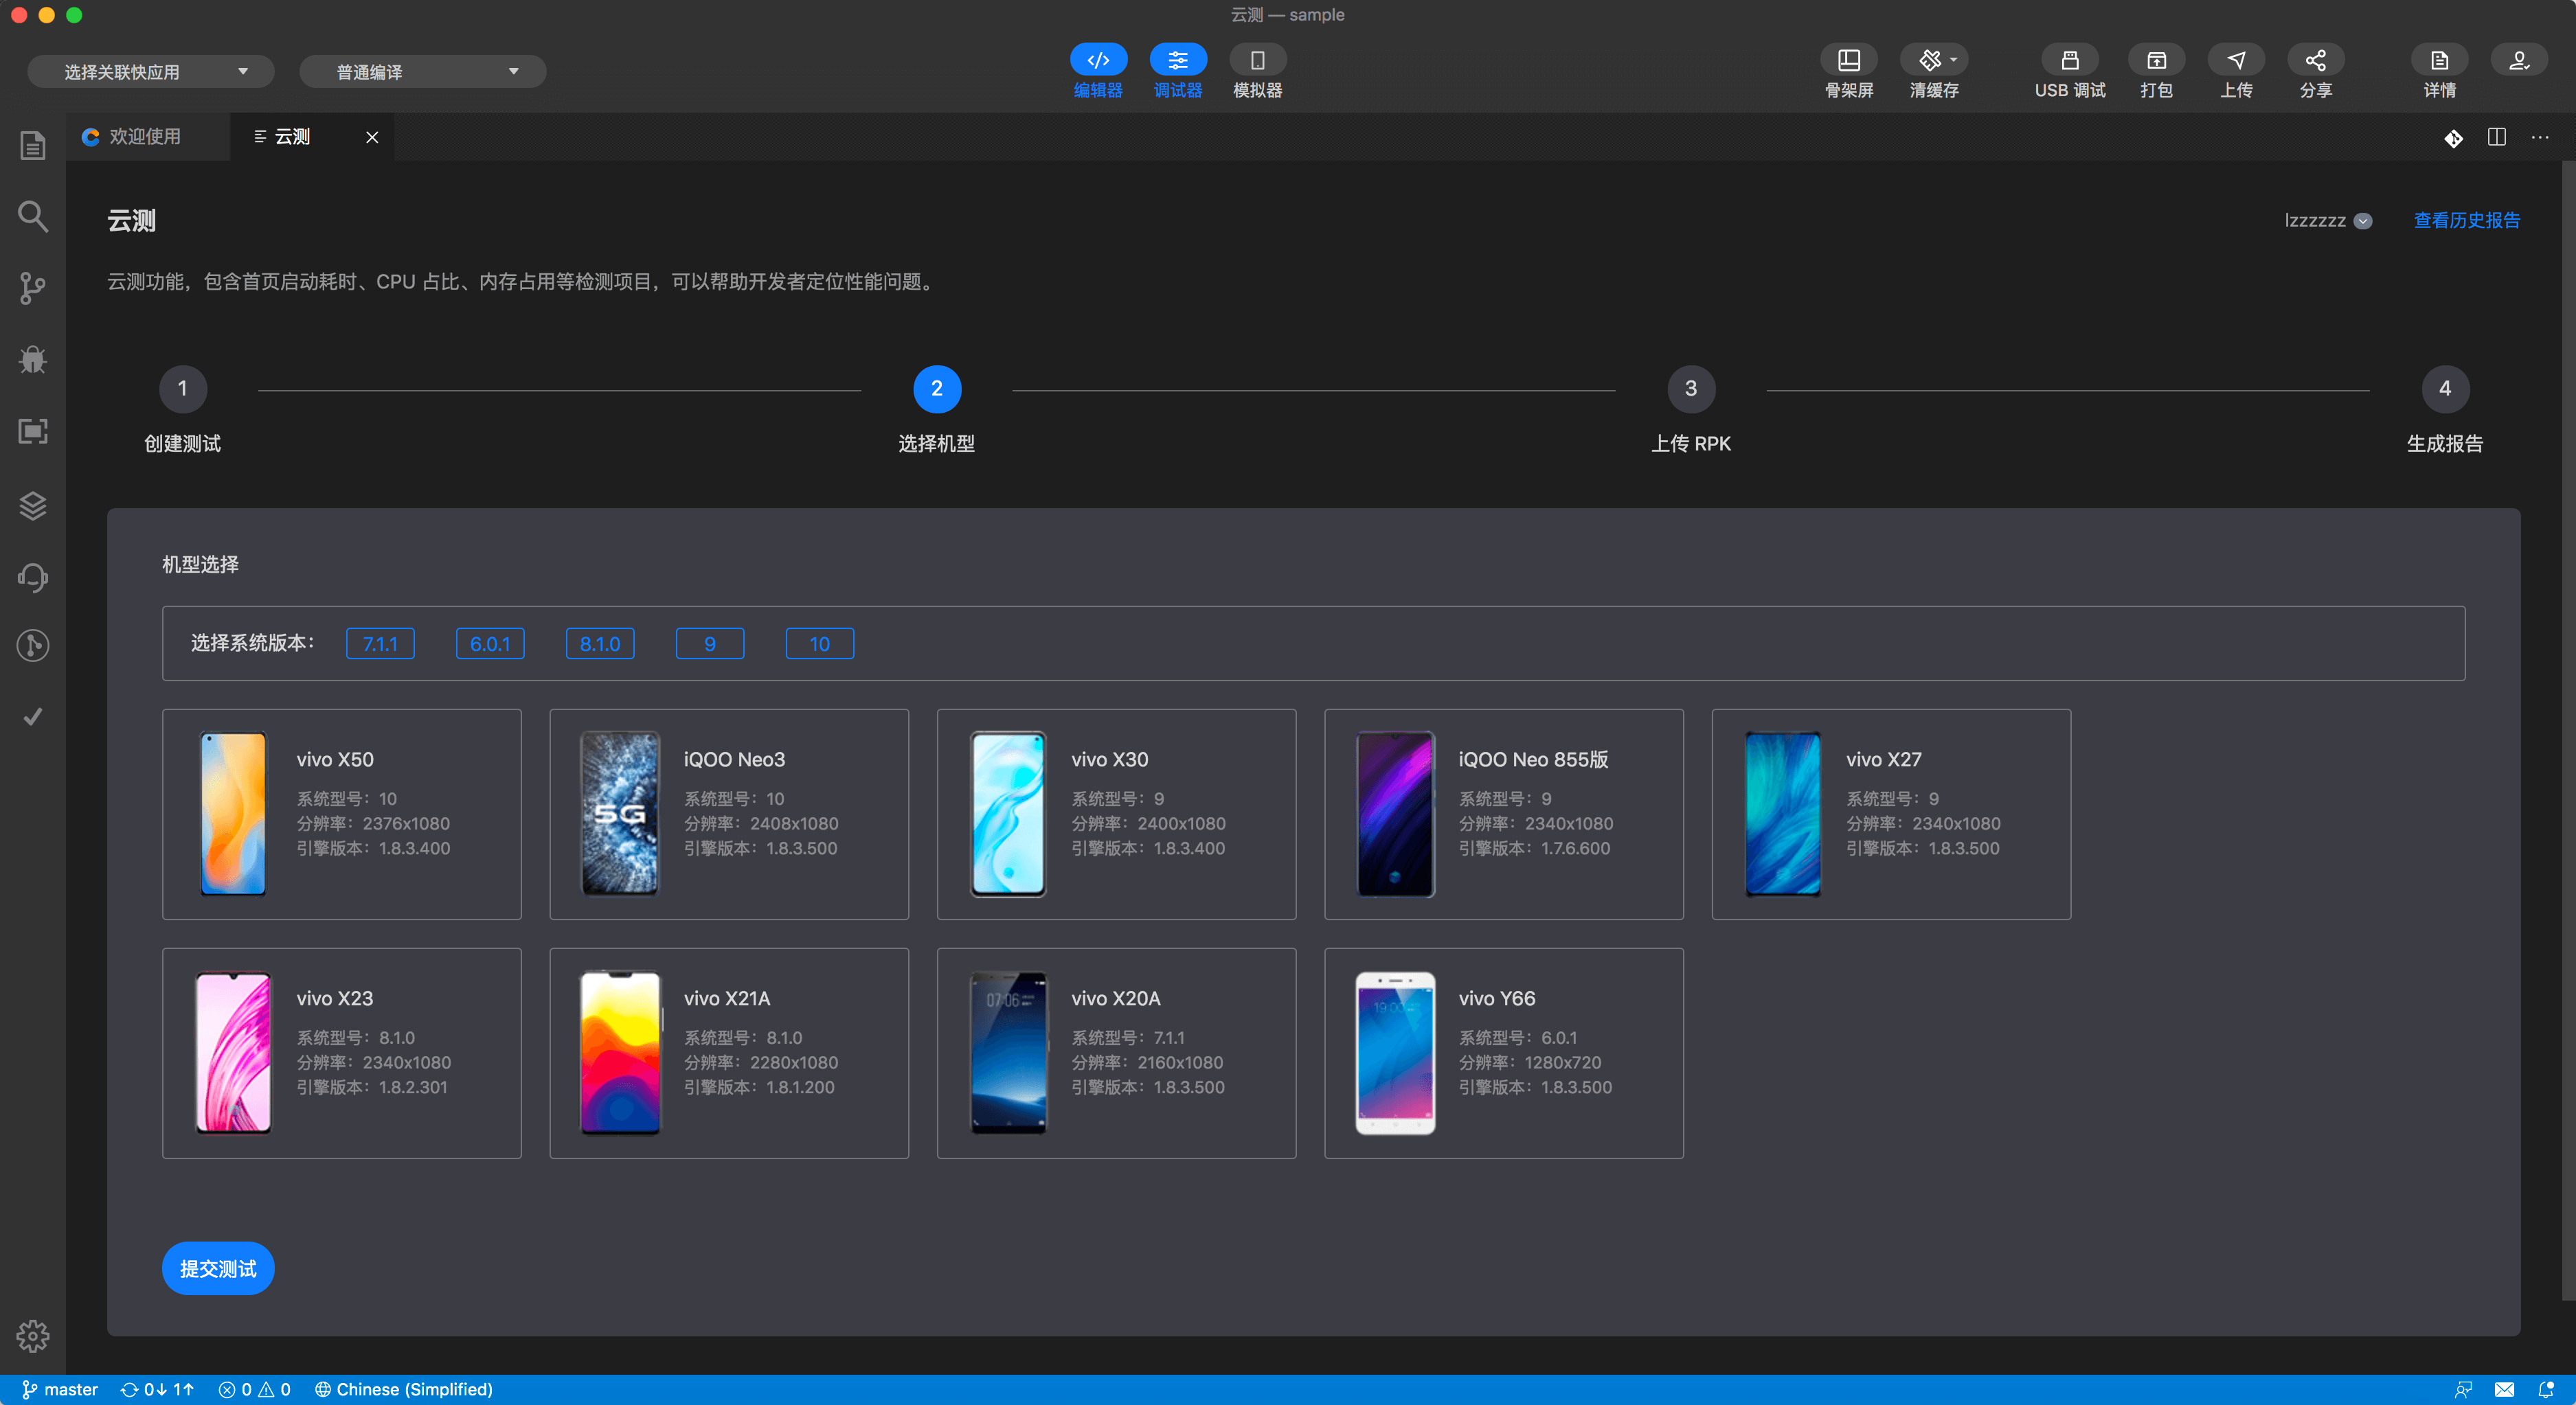Open the bug debug sidebar panel
2576x1405 pixels.
coord(33,359)
